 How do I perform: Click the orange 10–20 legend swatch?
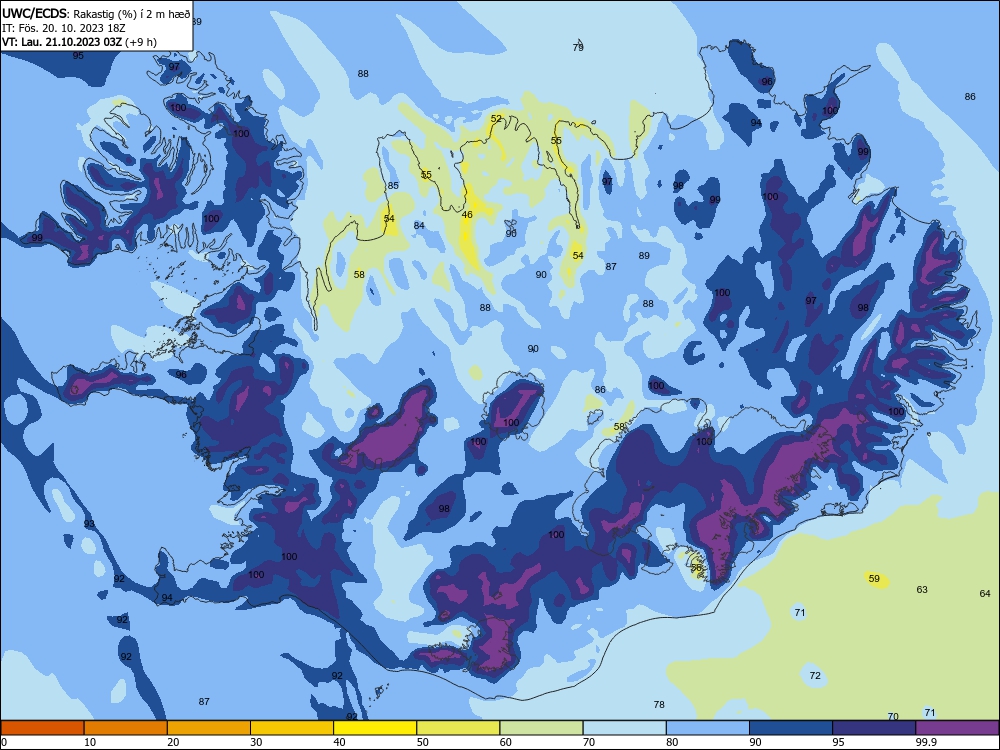click(x=126, y=728)
